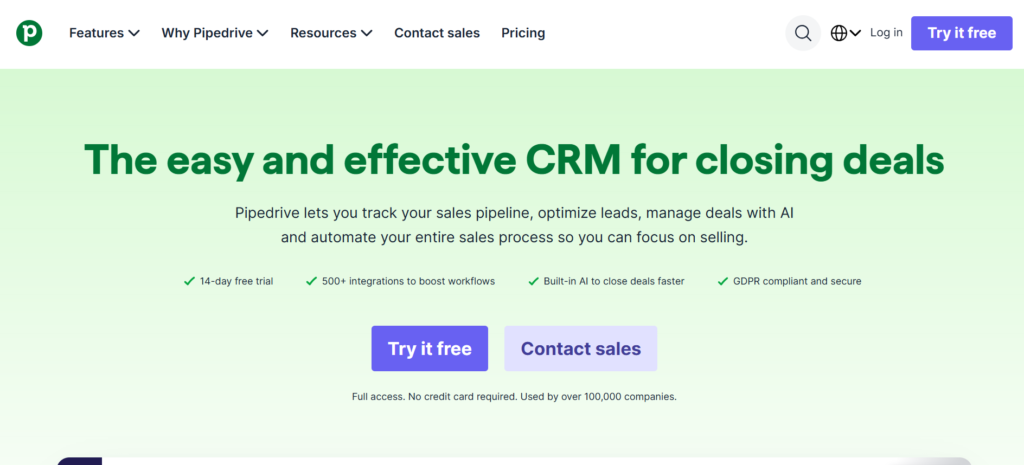Expand the Why Pipedrive chevron
Image resolution: width=1024 pixels, height=465 pixels.
(263, 33)
